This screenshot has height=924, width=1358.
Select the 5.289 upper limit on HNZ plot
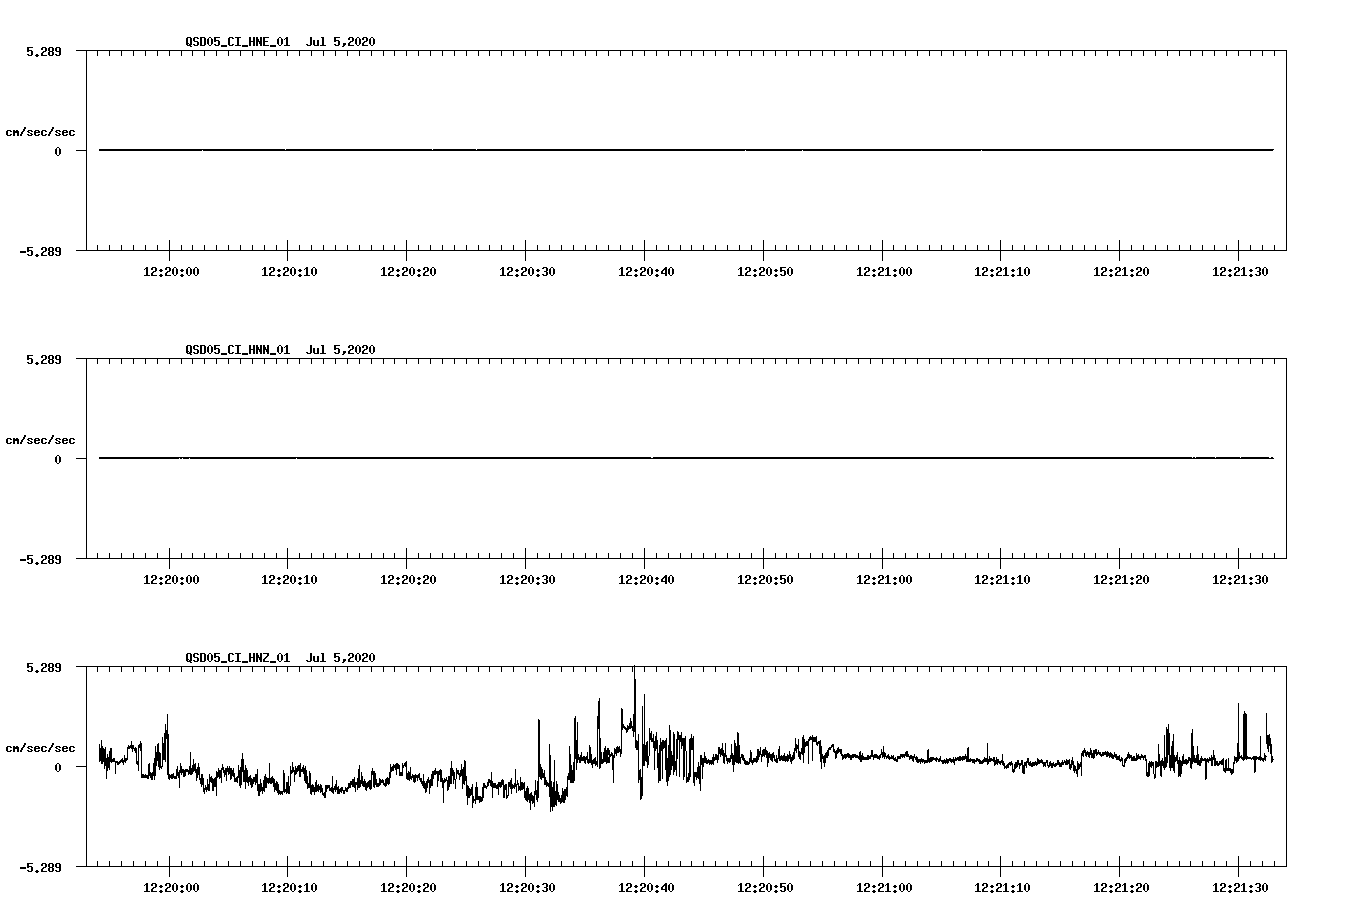[44, 667]
